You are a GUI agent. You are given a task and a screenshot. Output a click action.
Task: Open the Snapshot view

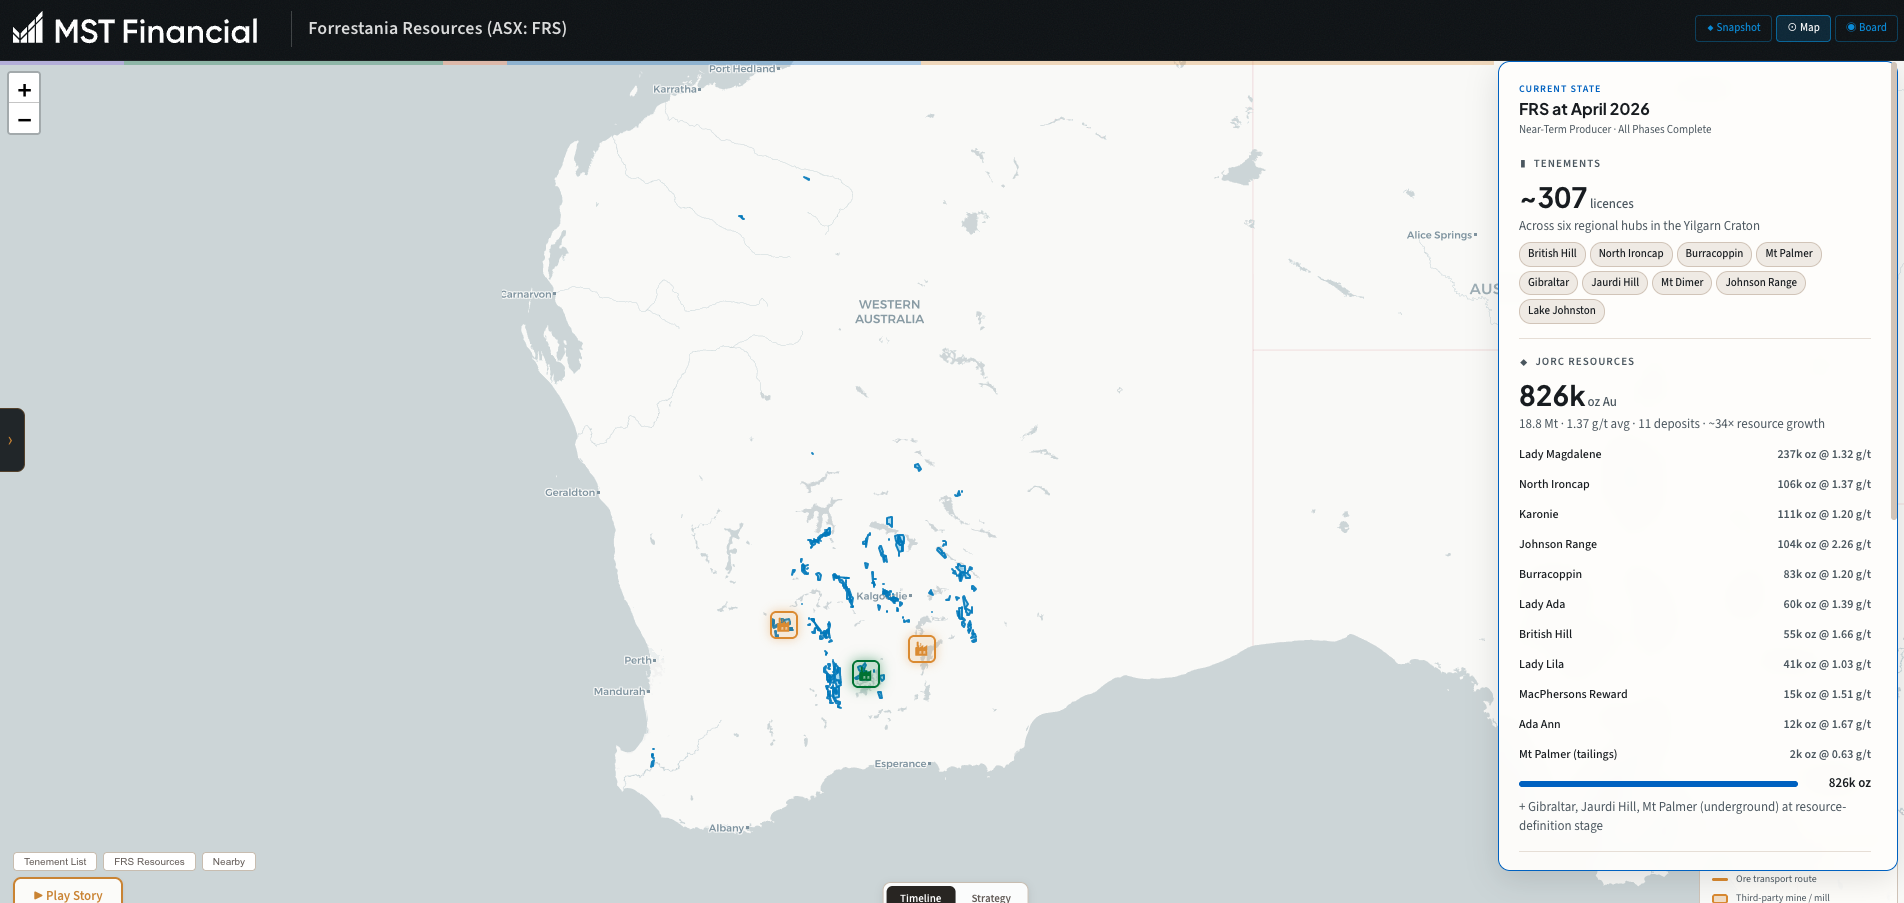[1733, 28]
